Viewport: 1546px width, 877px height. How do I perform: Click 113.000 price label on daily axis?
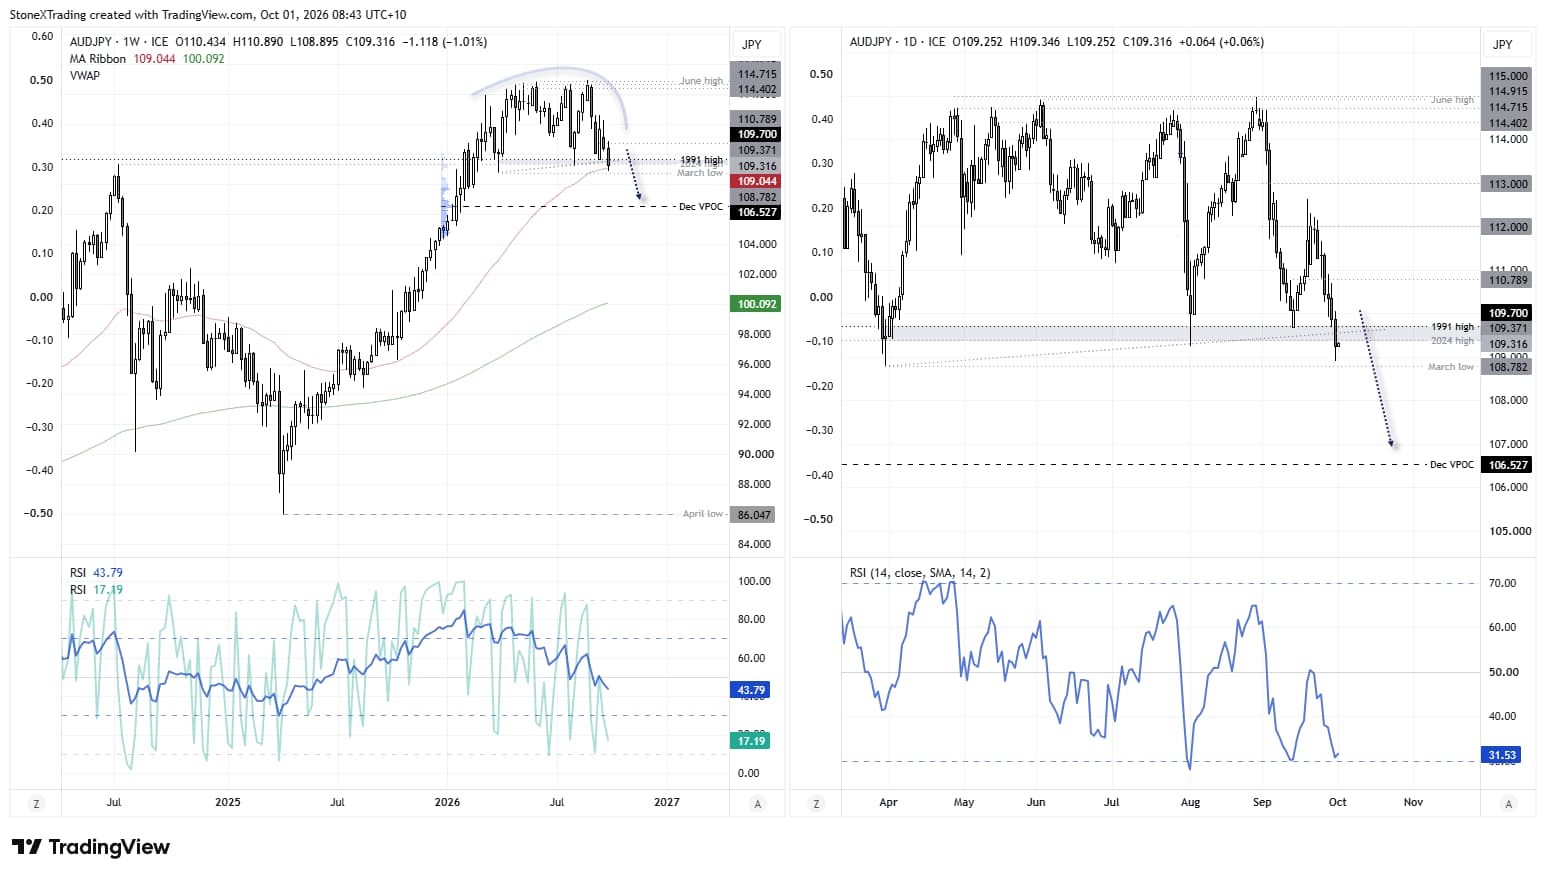1508,184
